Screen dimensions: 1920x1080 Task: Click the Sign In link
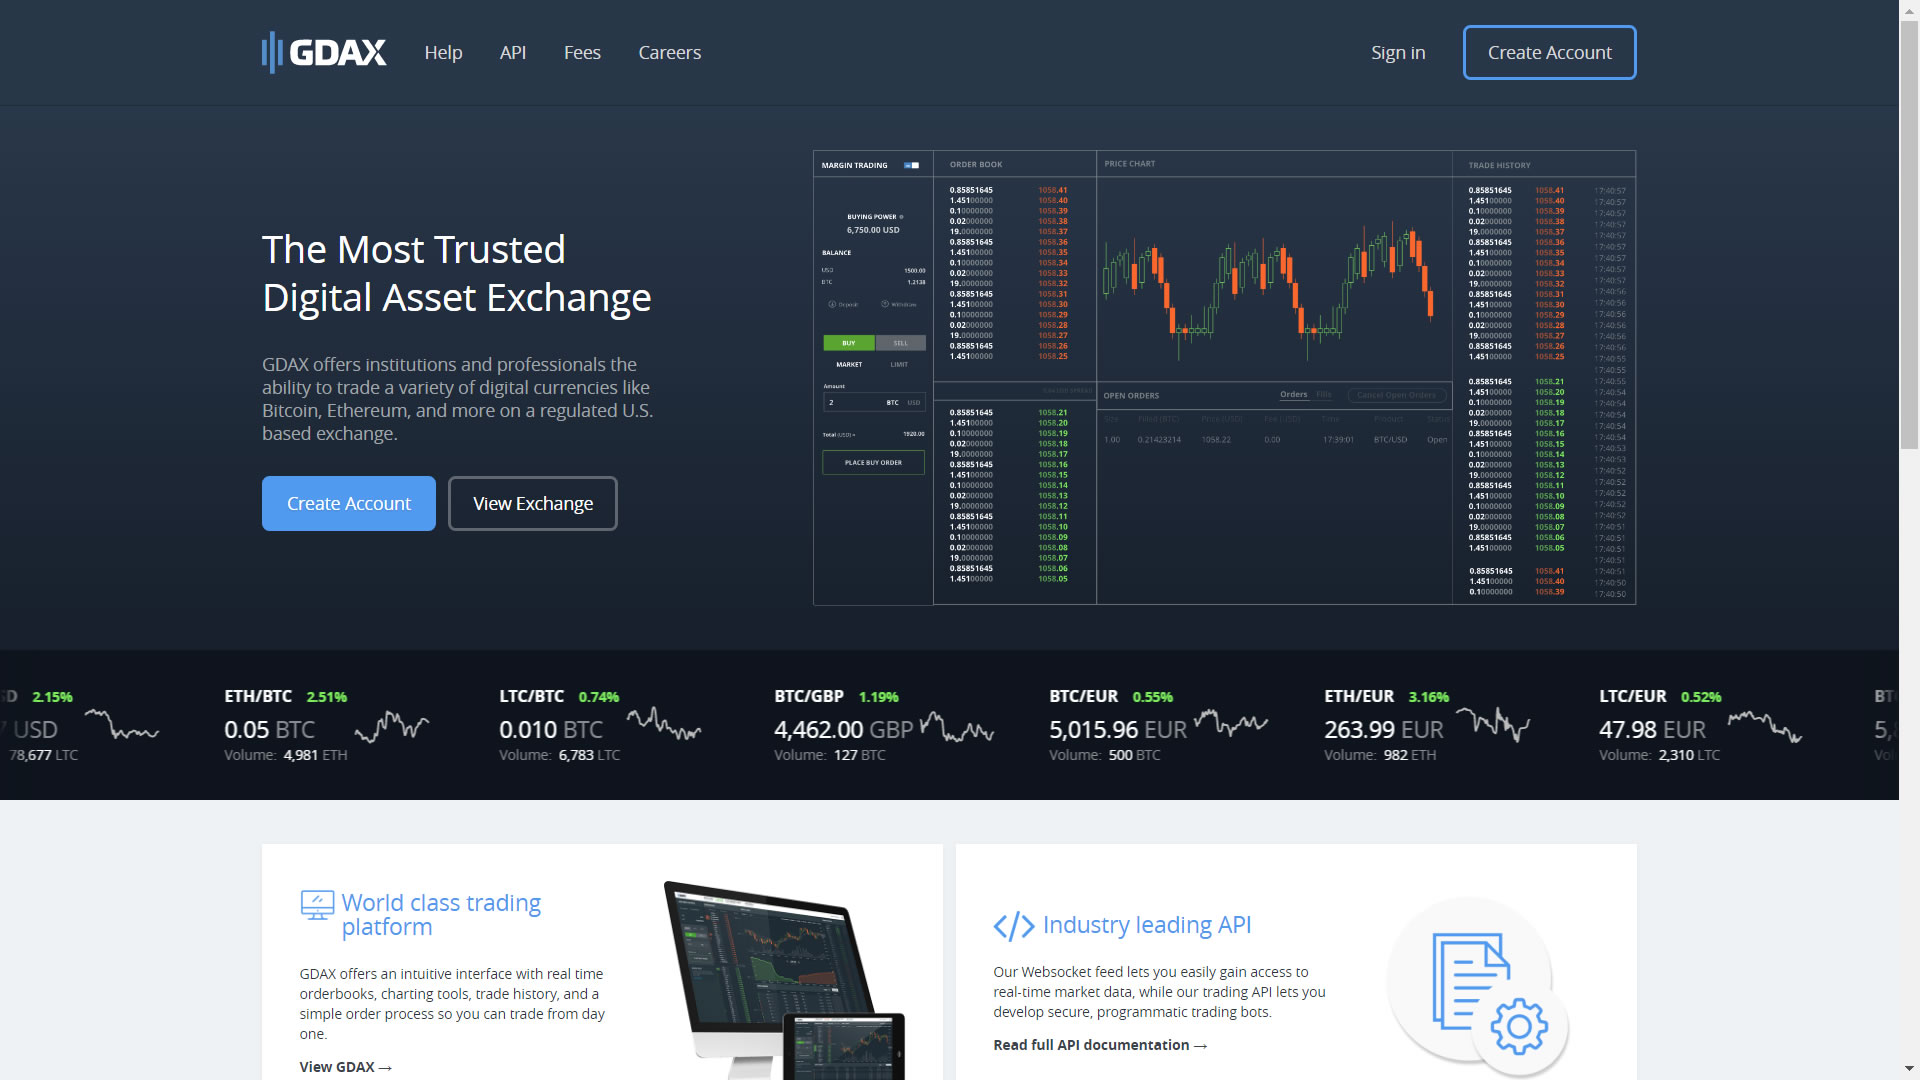click(x=1398, y=53)
